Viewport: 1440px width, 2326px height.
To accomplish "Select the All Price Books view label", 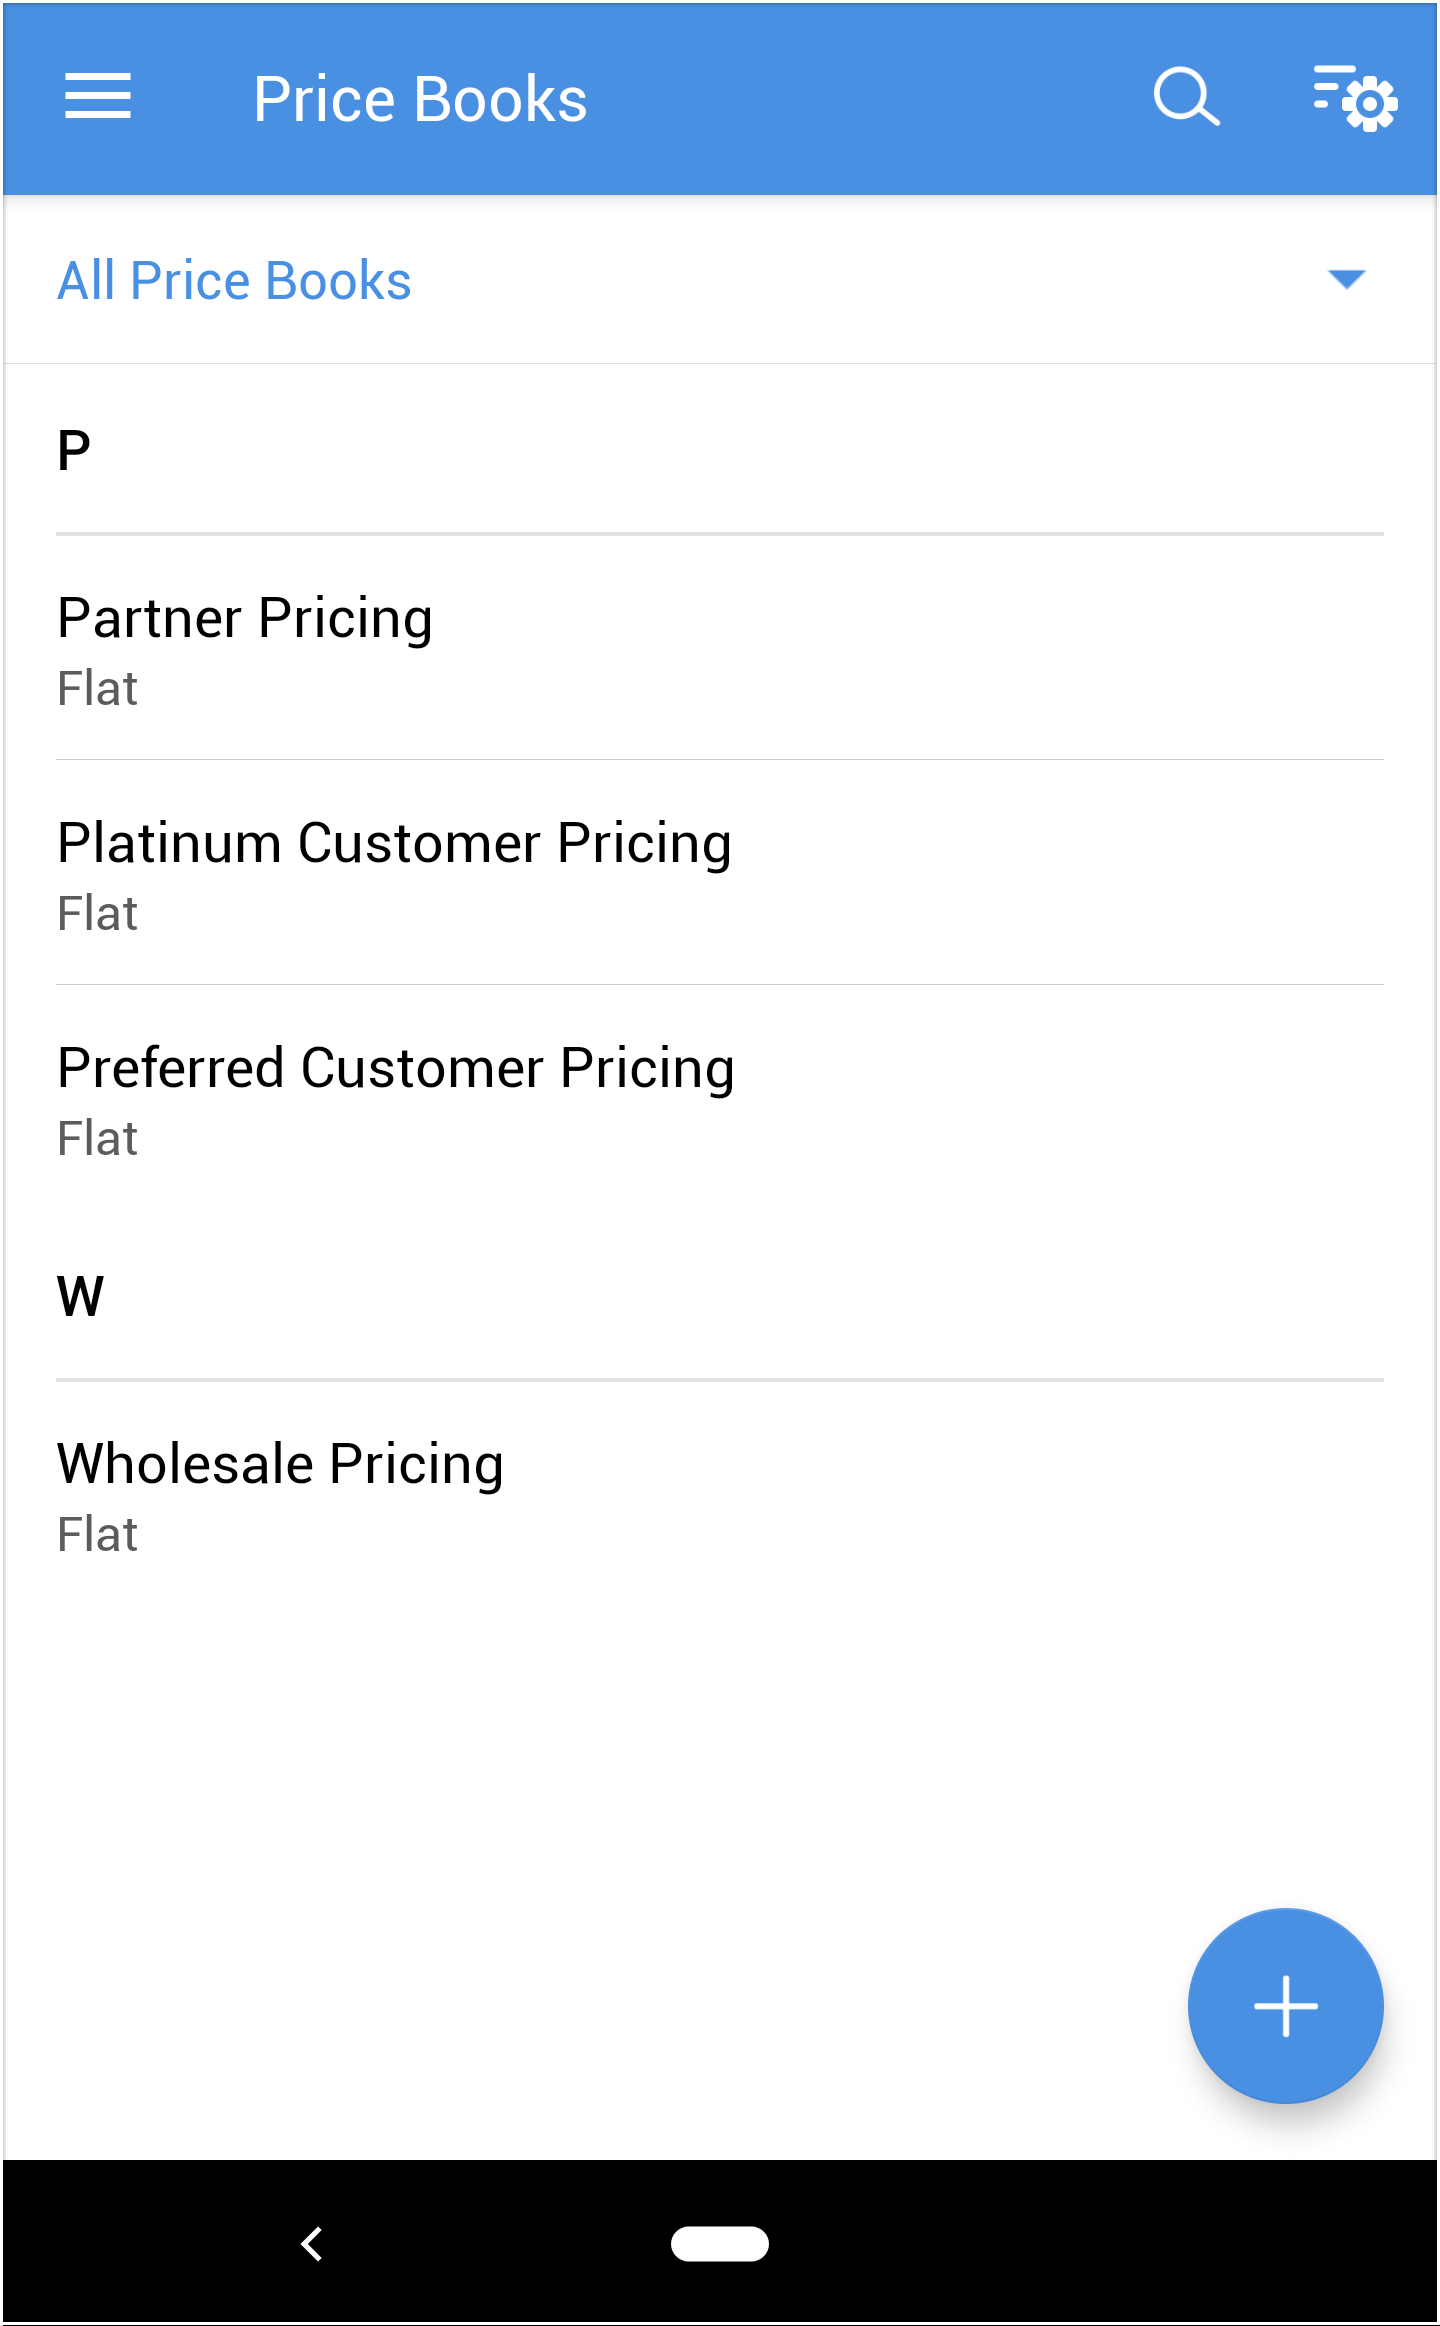I will click(234, 280).
